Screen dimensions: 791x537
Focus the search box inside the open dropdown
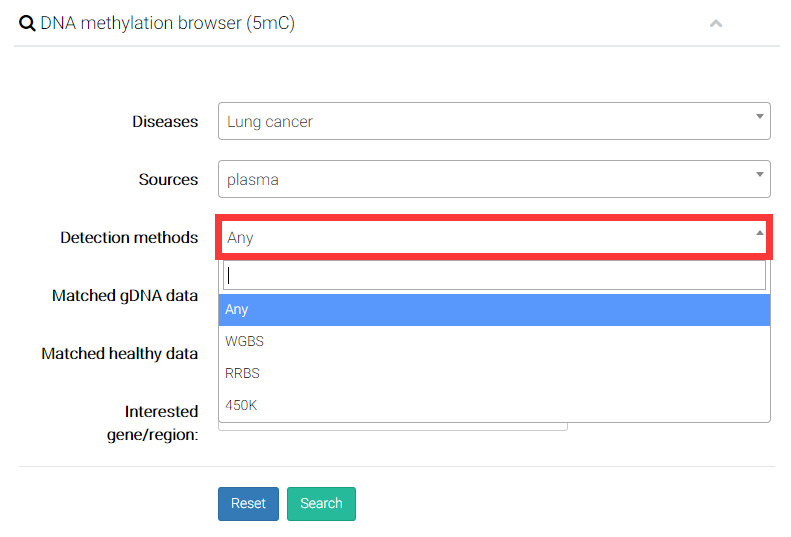[494, 274]
